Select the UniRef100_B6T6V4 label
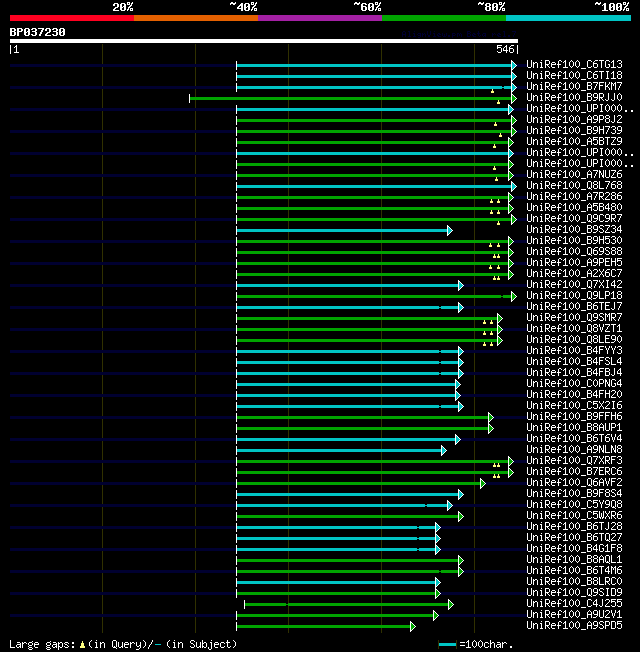 574,439
